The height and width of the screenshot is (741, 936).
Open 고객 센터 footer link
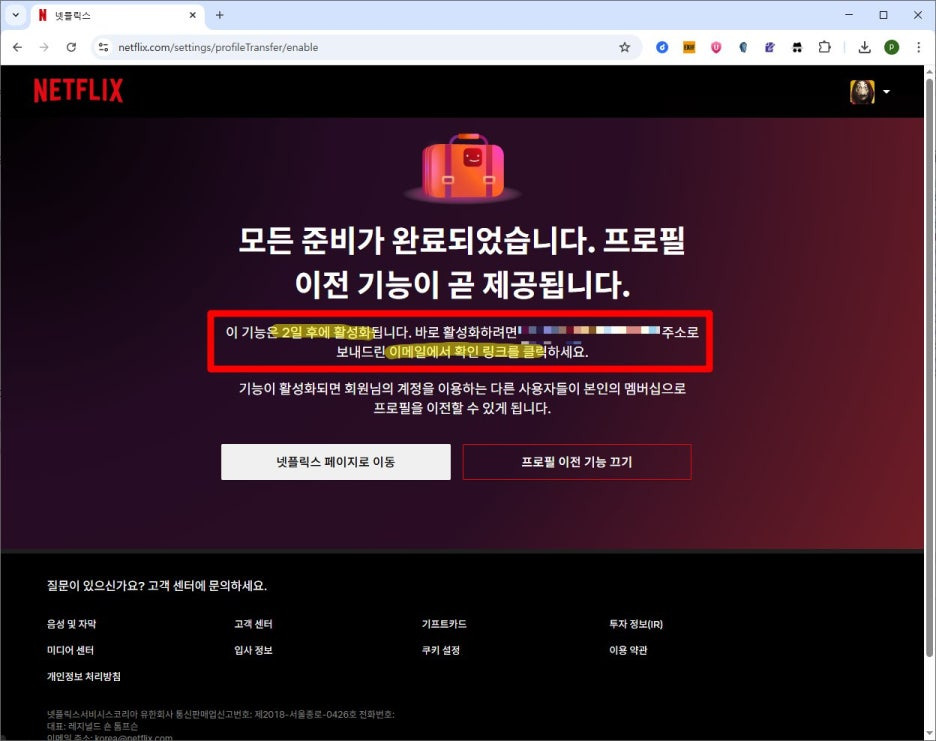click(253, 624)
